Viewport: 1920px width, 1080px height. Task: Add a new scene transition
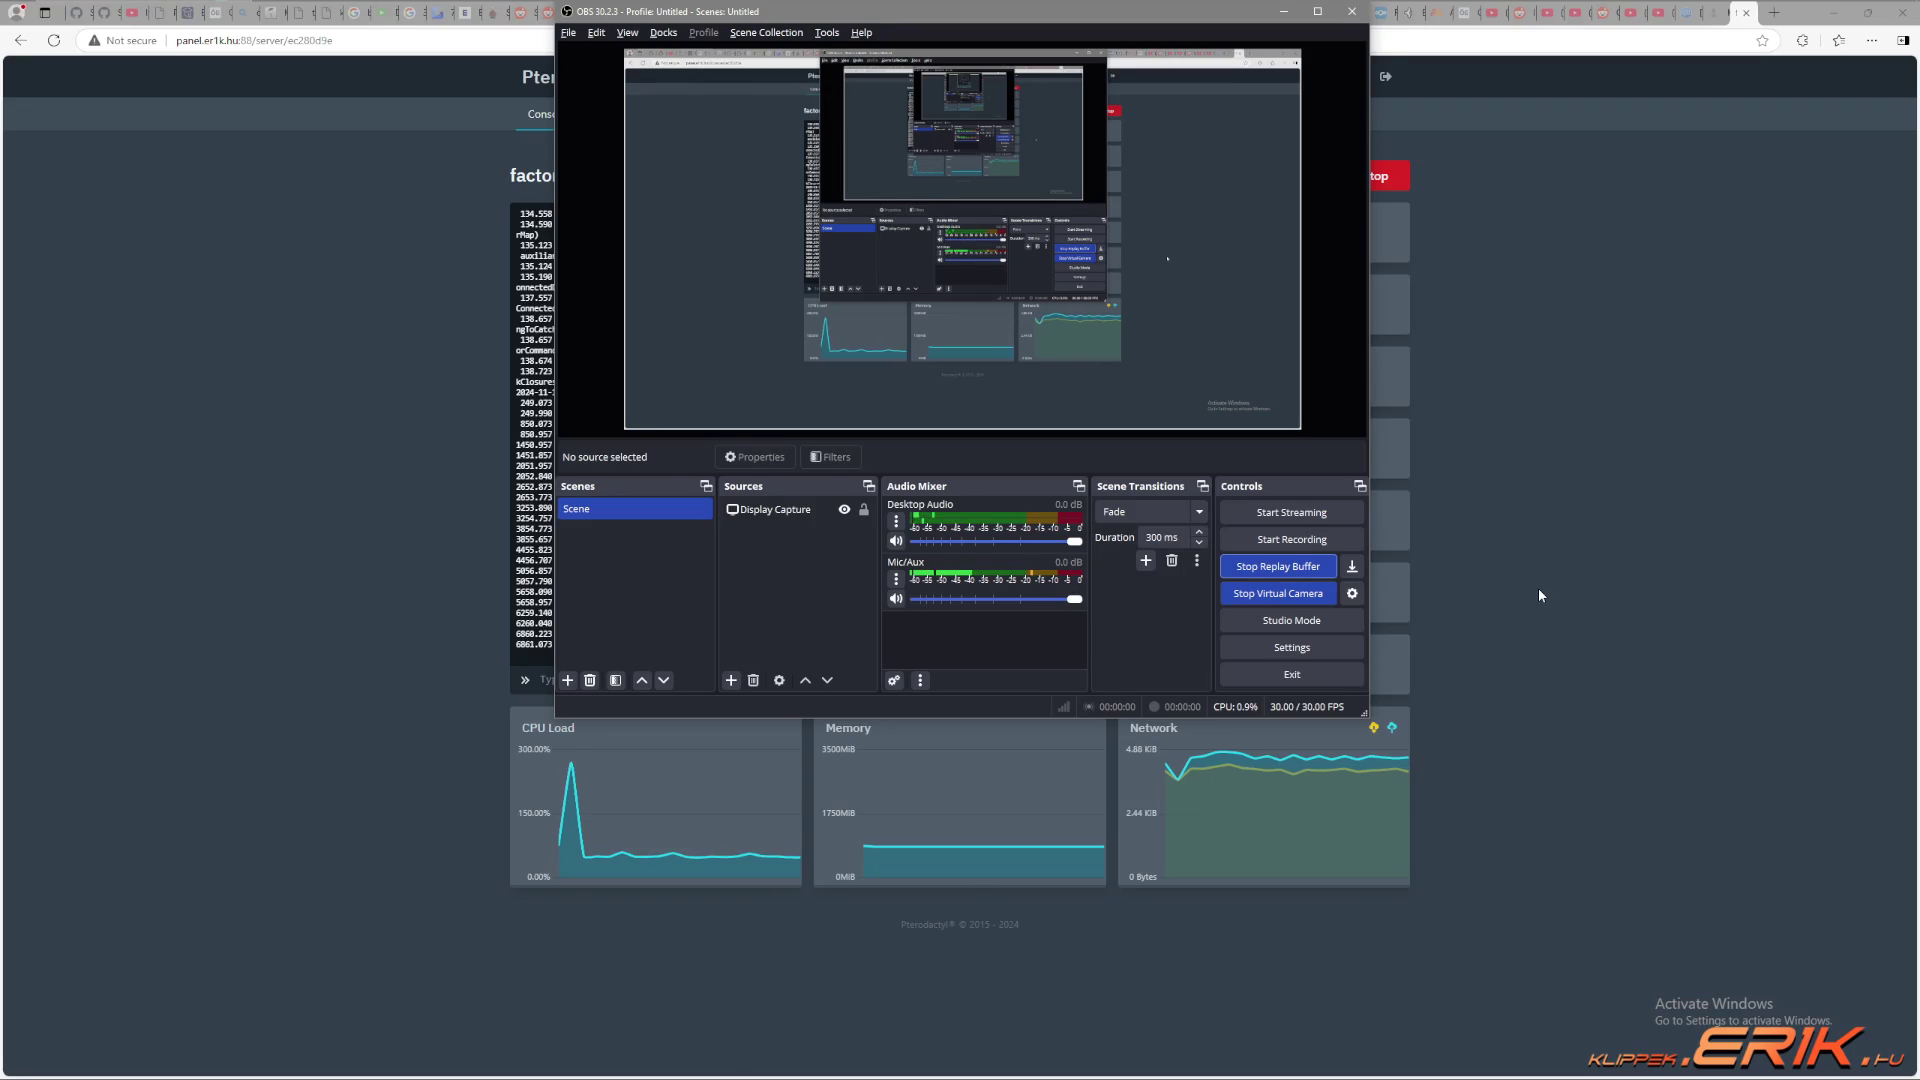[x=1146, y=560]
